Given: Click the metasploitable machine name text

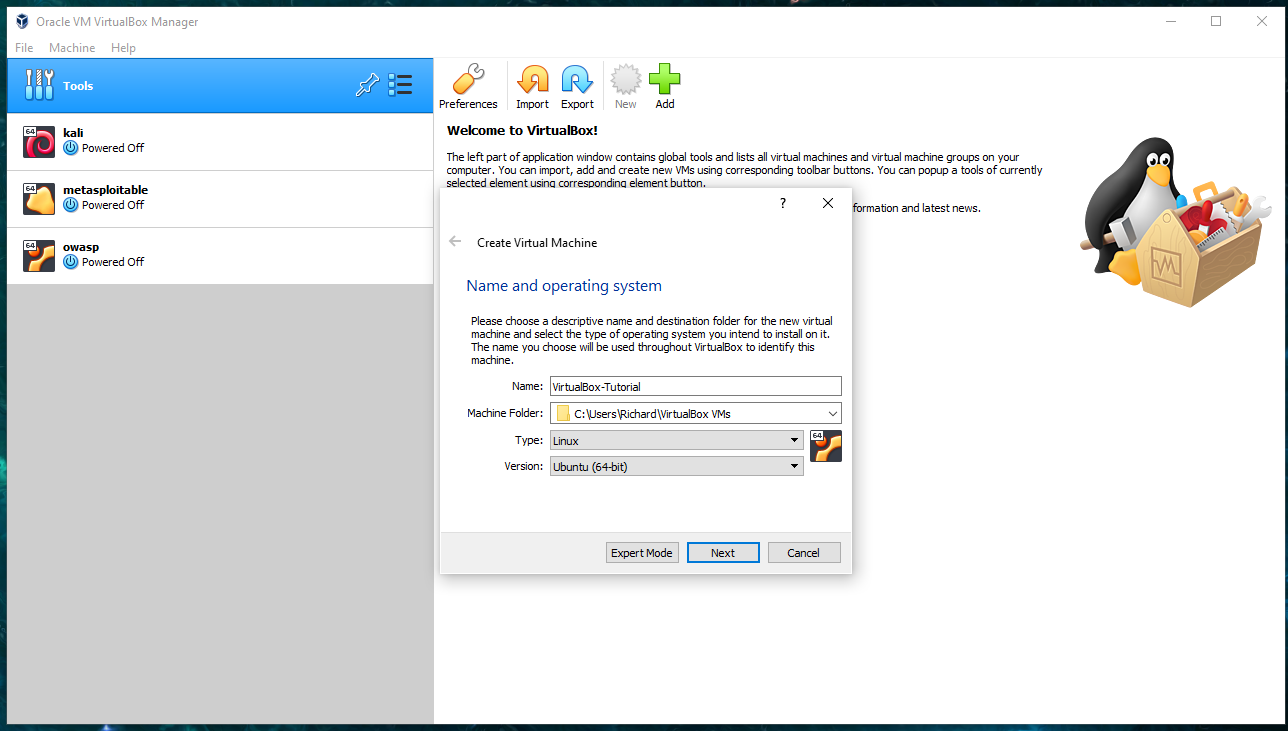Looking at the screenshot, I should tap(105, 189).
